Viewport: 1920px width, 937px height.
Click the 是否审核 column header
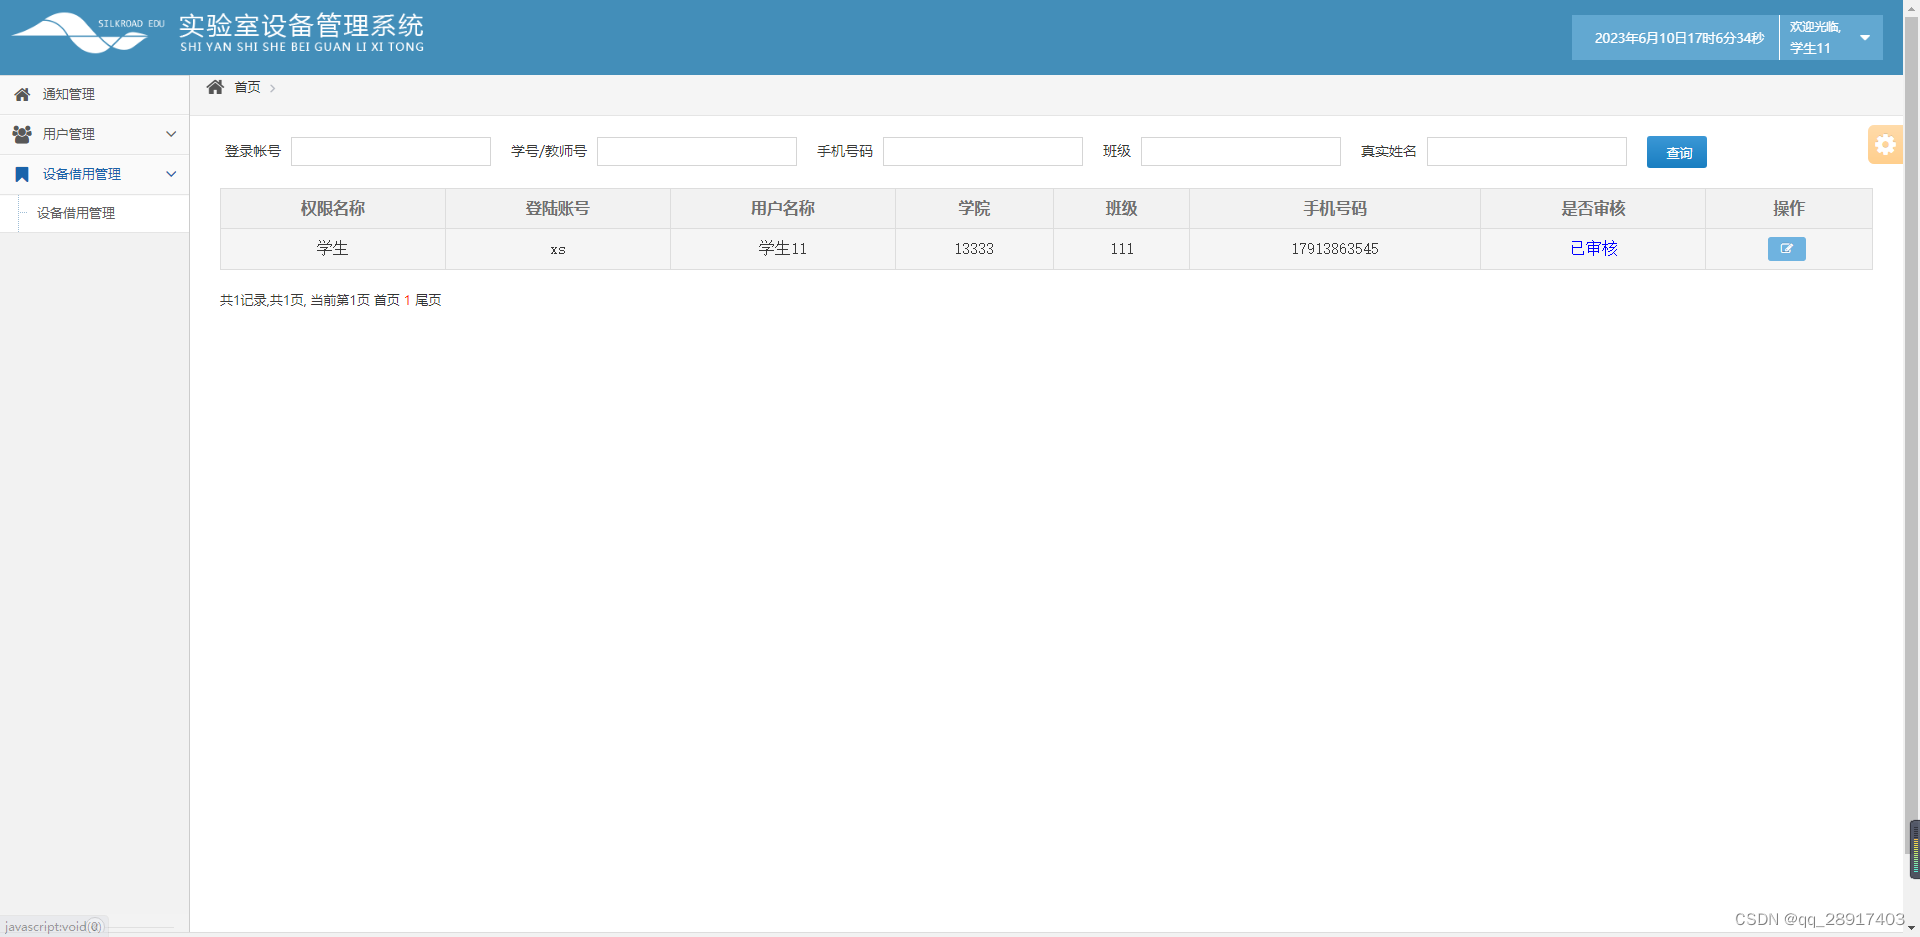[x=1593, y=209]
